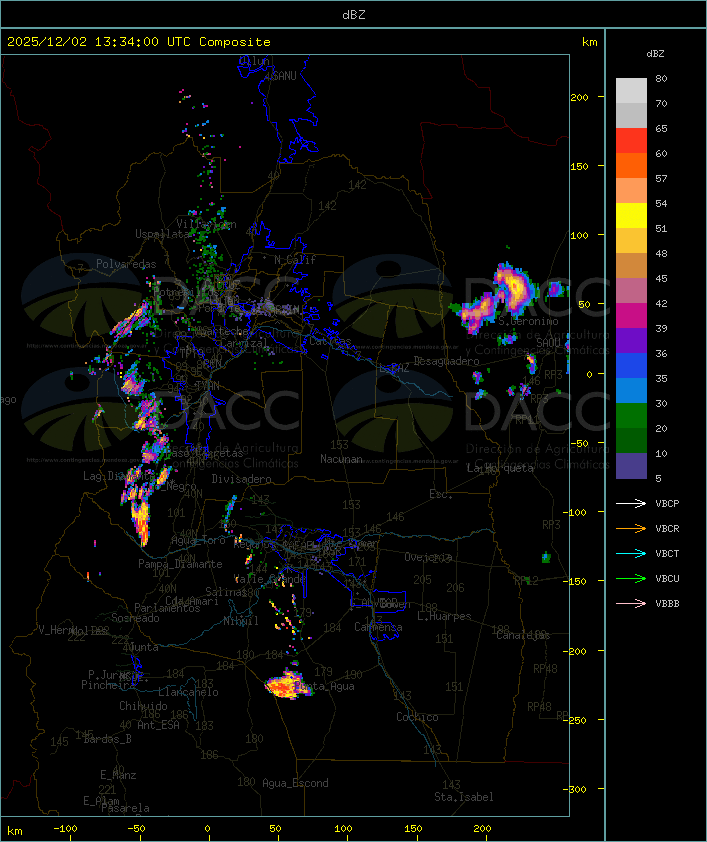Click the Cochico map label
The width and height of the screenshot is (707, 842).
(417, 717)
